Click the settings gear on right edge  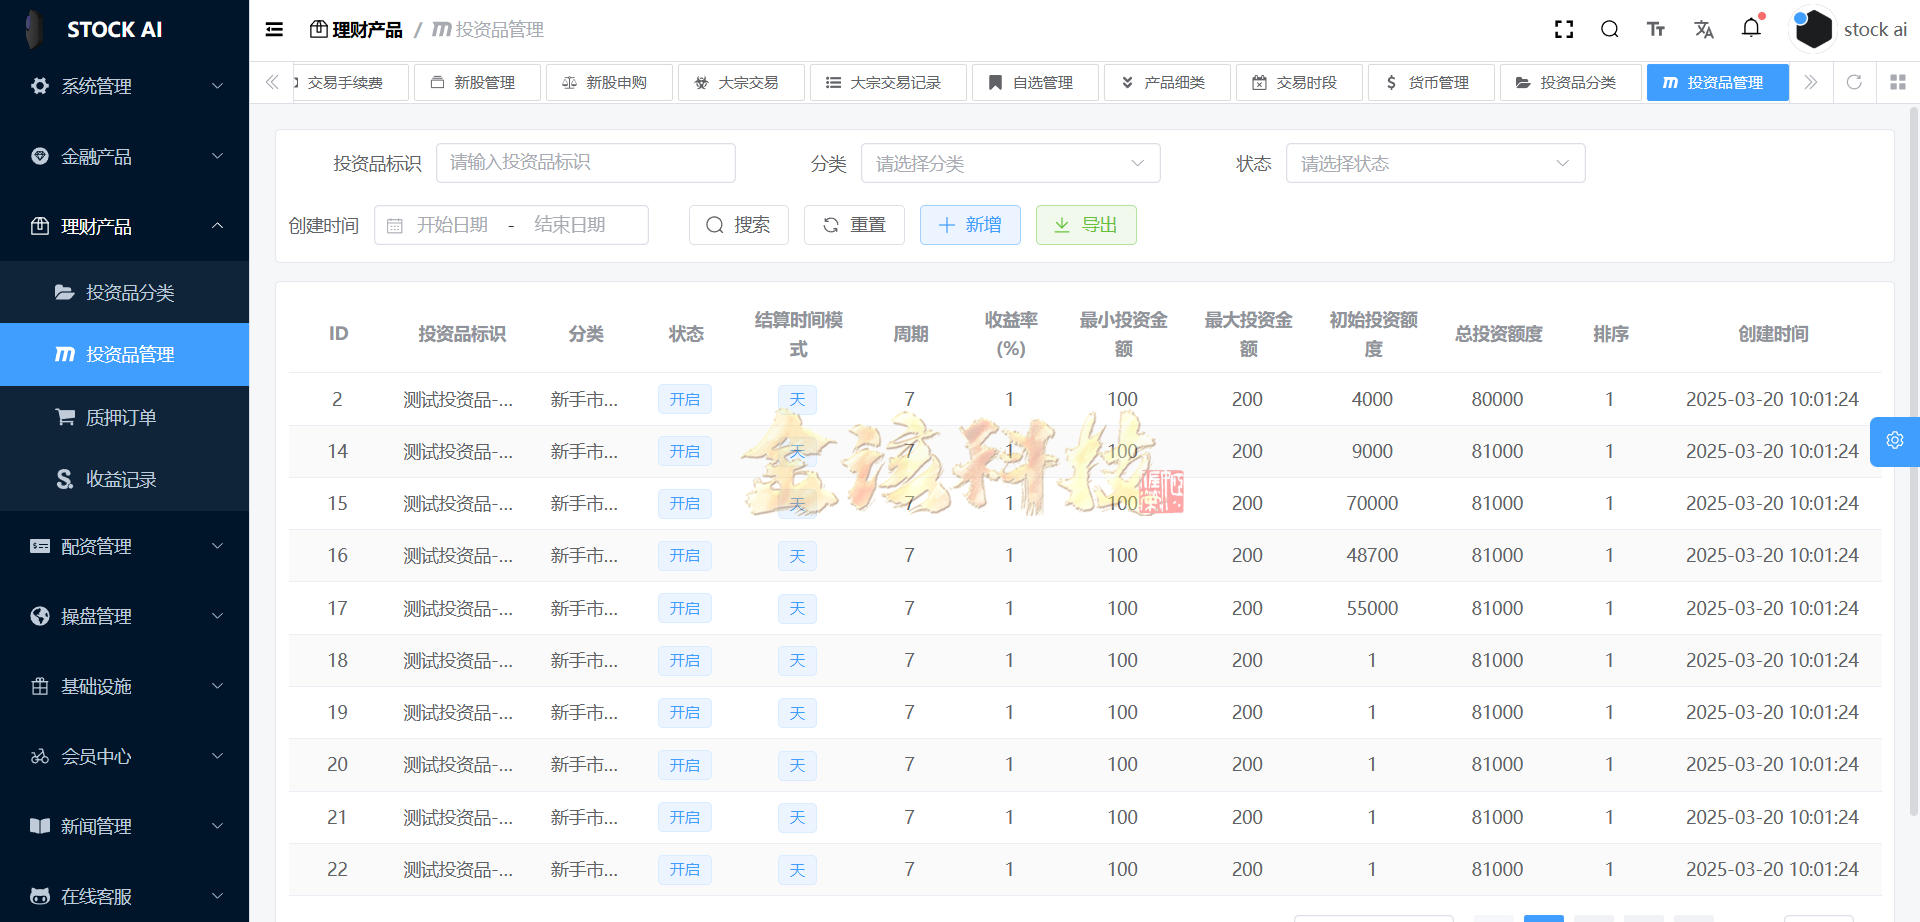point(1895,440)
